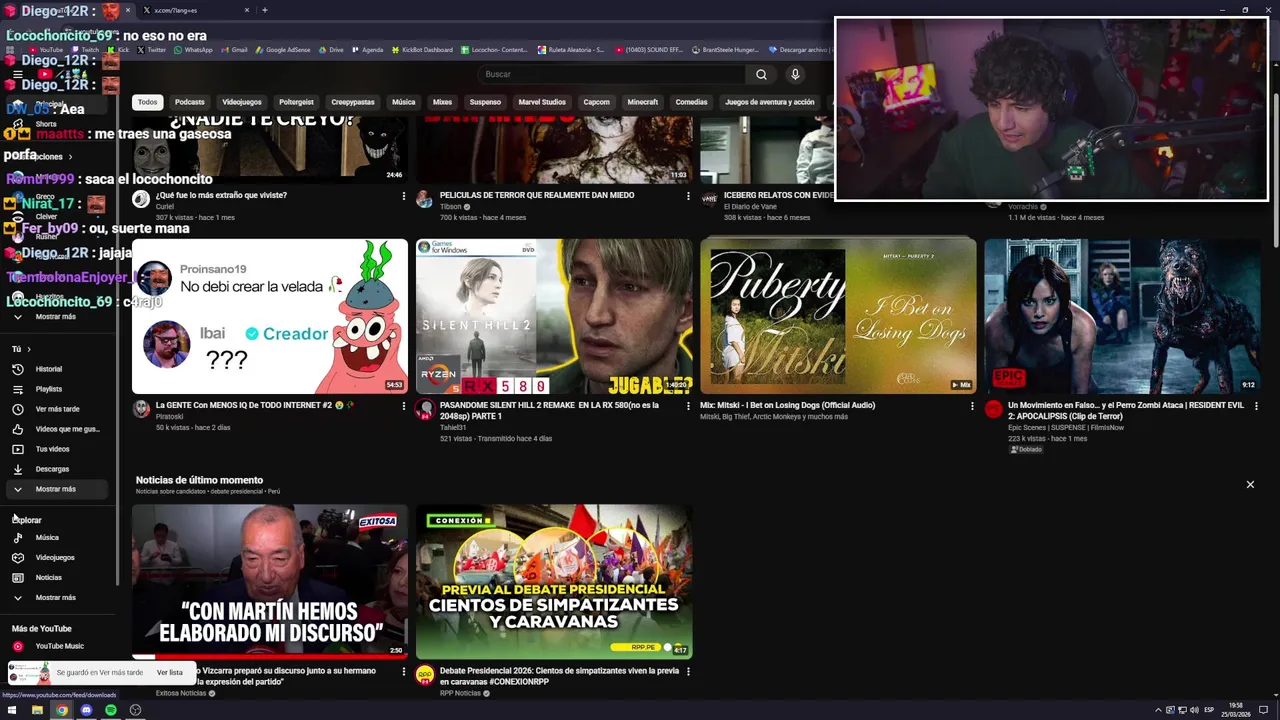Open Descargas in the sidebar
The height and width of the screenshot is (720, 1280).
pos(52,469)
